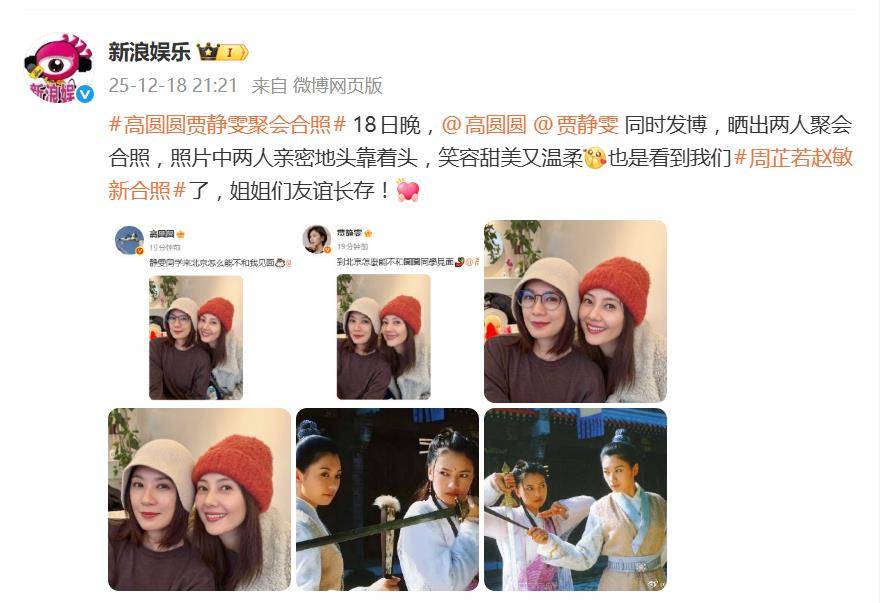Open thumbnail showing 贾静雯's post screenshot
880x603 pixels.
coord(387,311)
